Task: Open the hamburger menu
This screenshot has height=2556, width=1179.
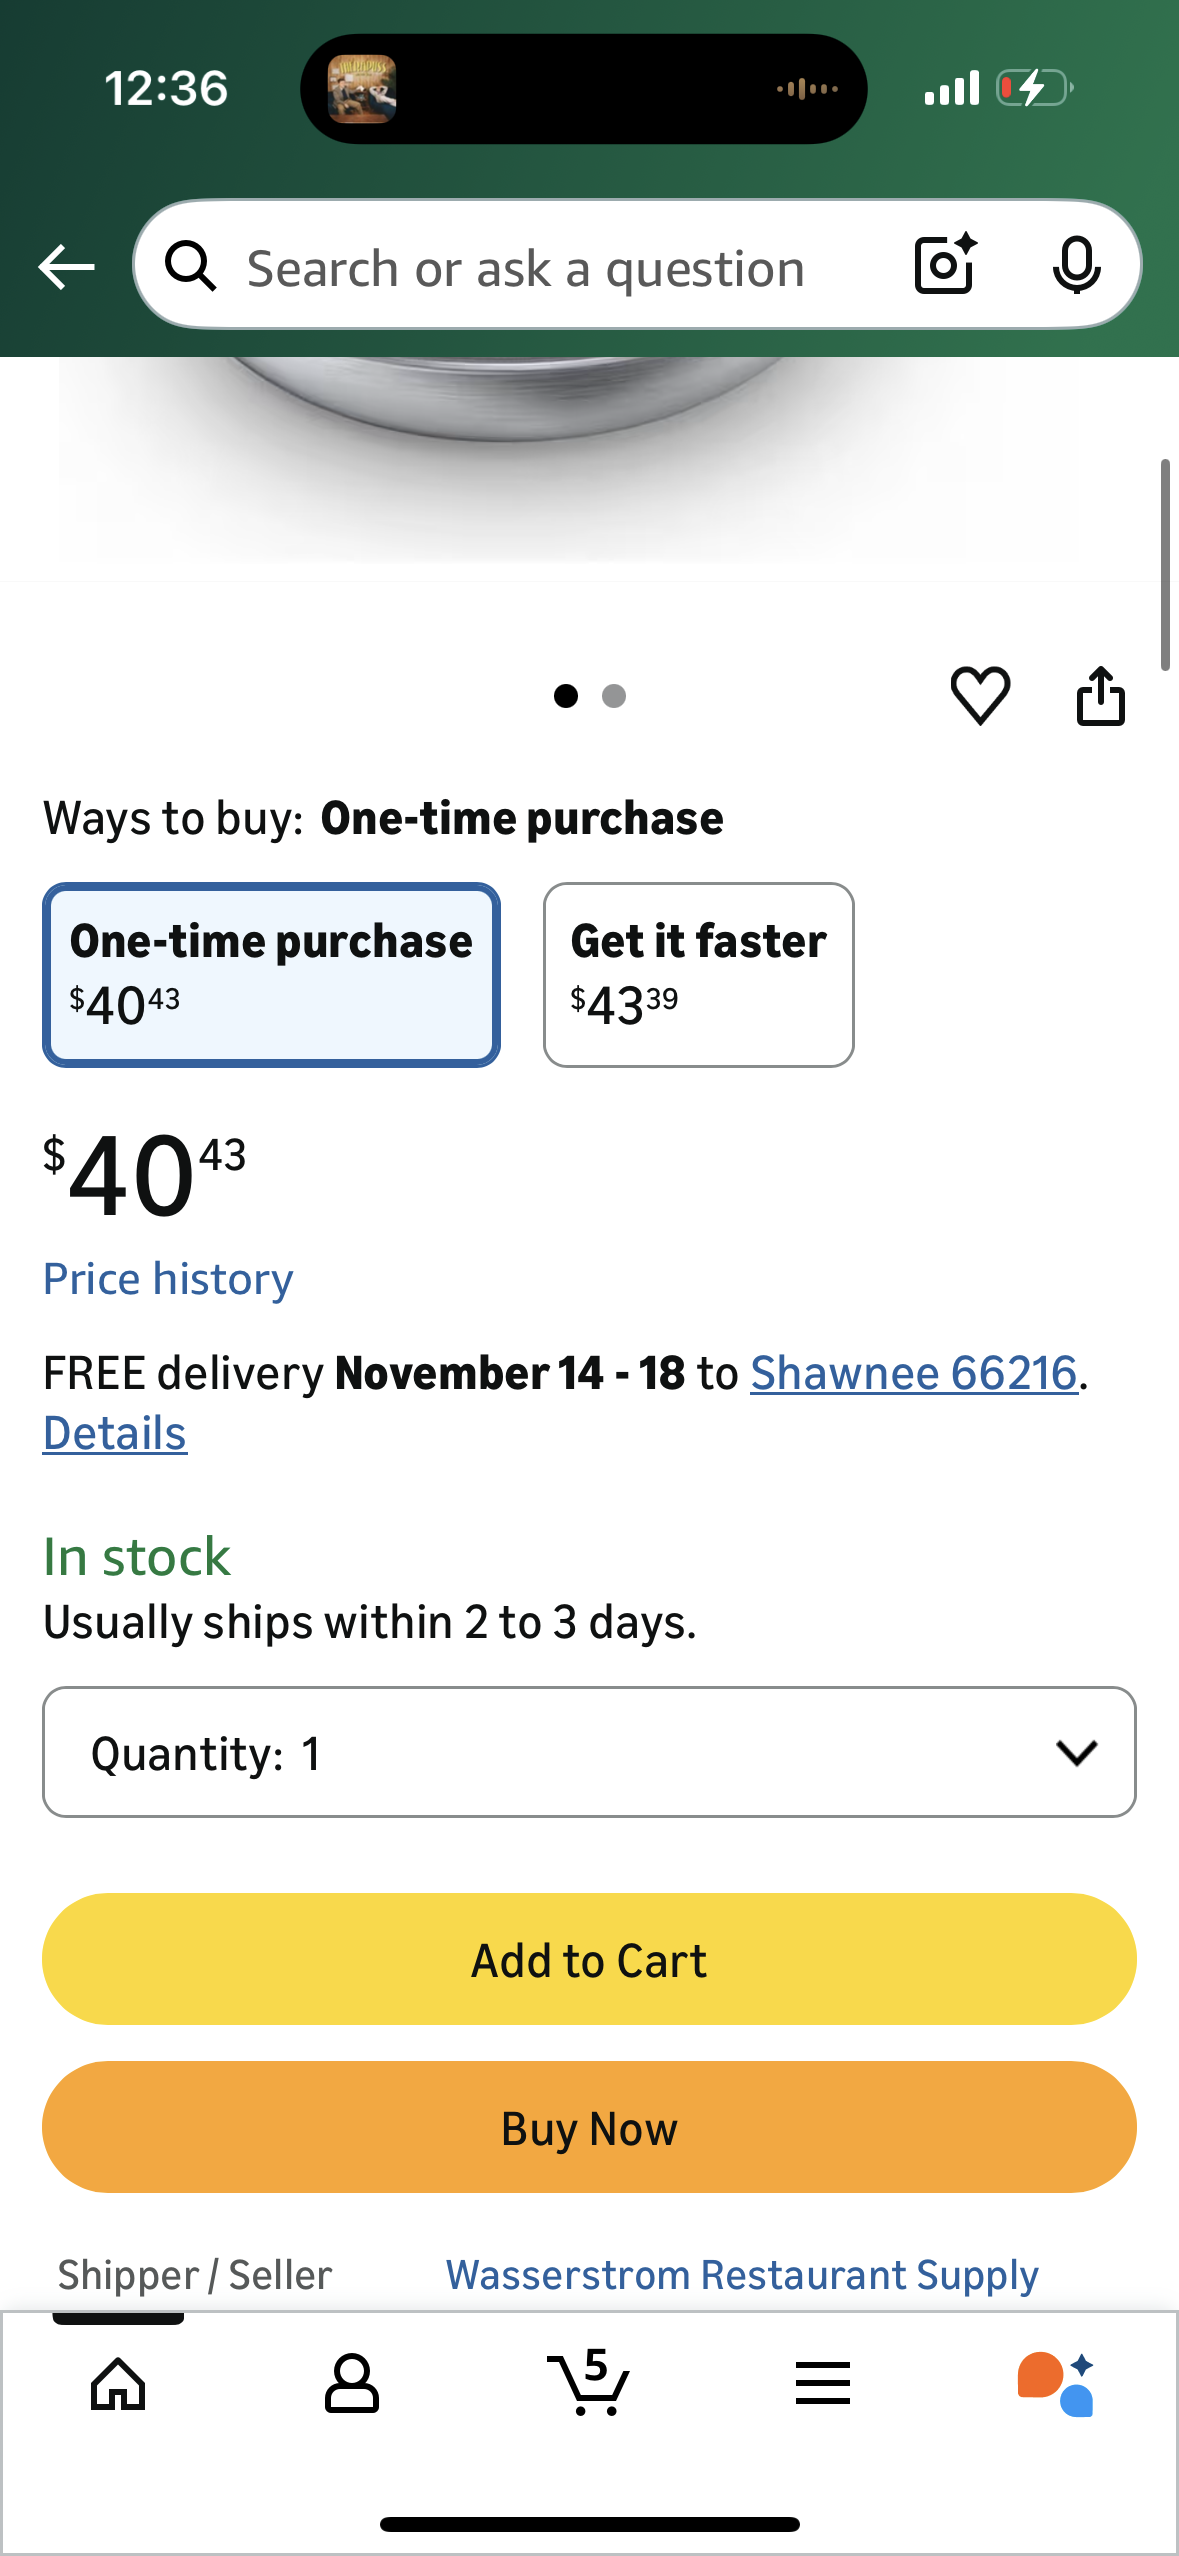Action: (x=823, y=2384)
